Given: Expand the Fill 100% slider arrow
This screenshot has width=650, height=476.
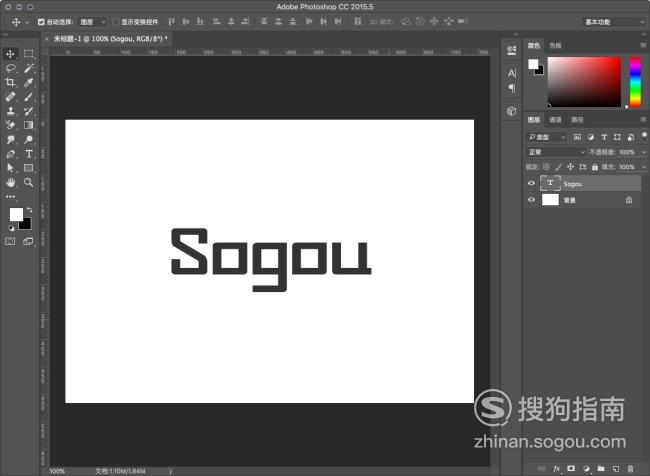Looking at the screenshot, I should [x=644, y=167].
